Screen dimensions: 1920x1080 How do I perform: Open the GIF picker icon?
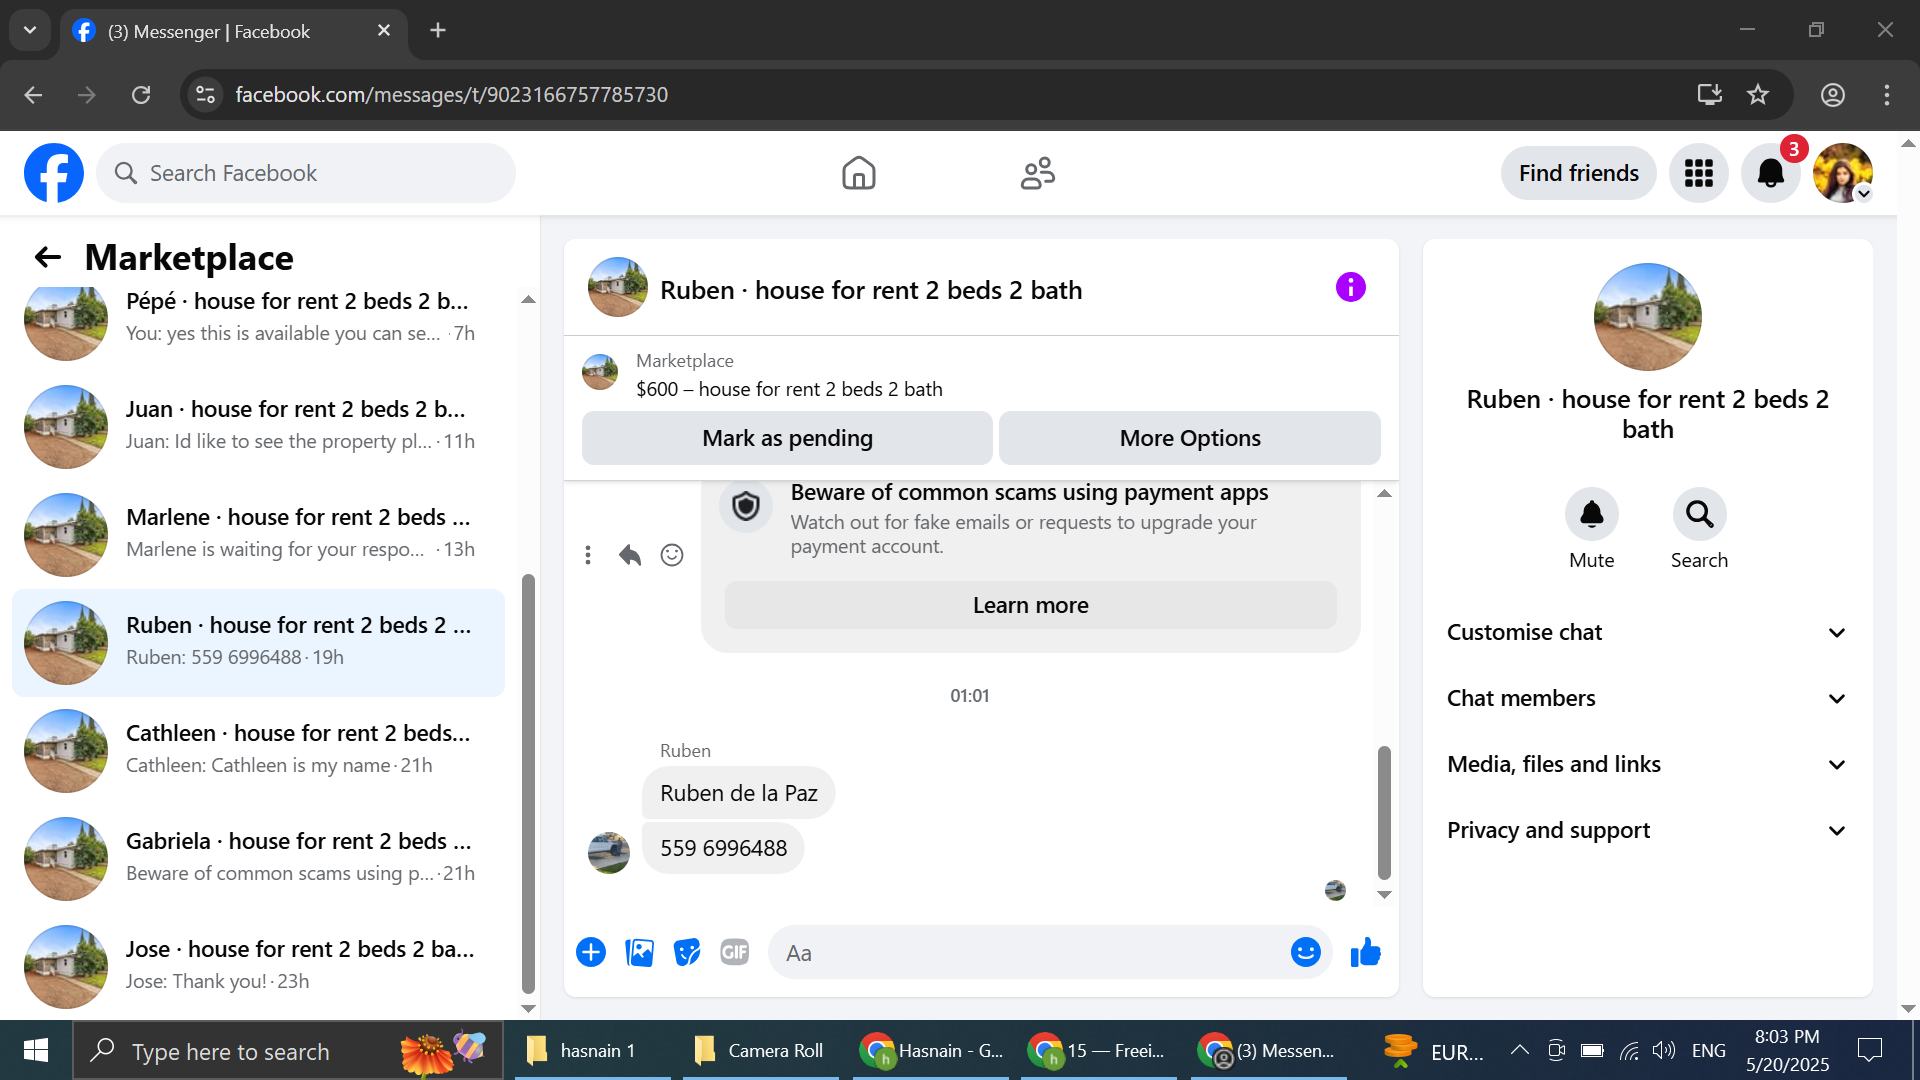pos(735,952)
